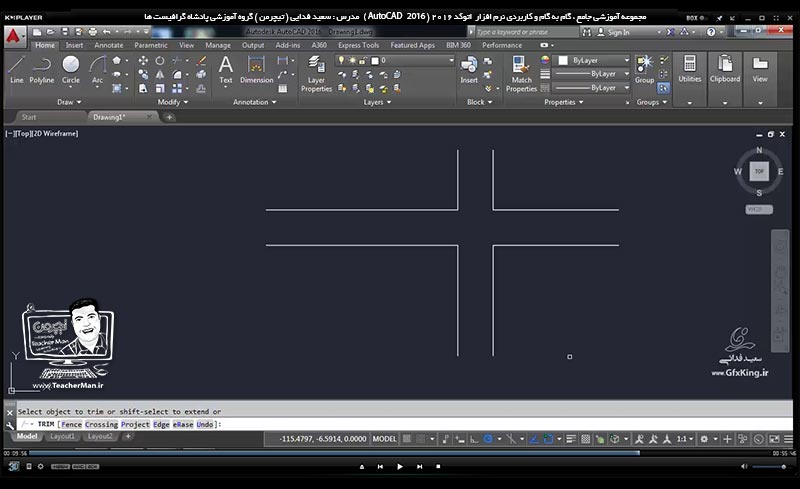The image size is (800, 489).
Task: Click the Array tool icon
Action: tap(177, 88)
